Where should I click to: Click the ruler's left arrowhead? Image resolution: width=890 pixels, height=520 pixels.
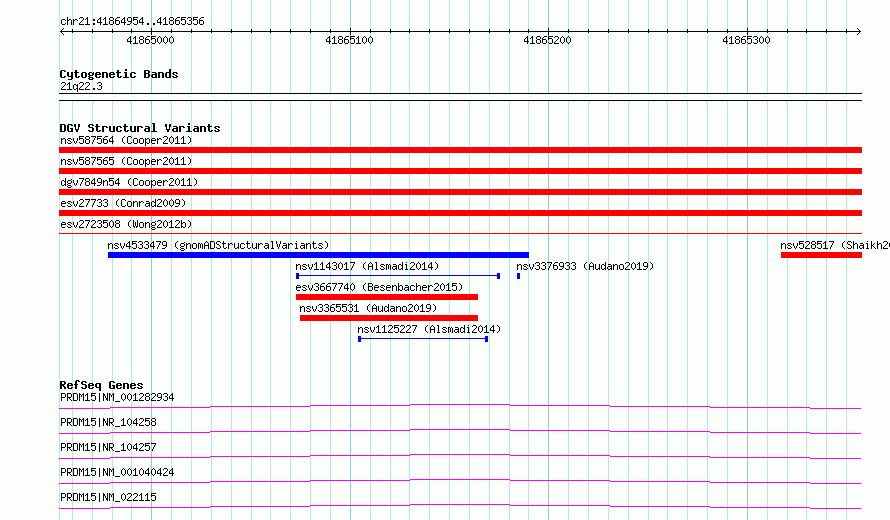(x=62, y=32)
